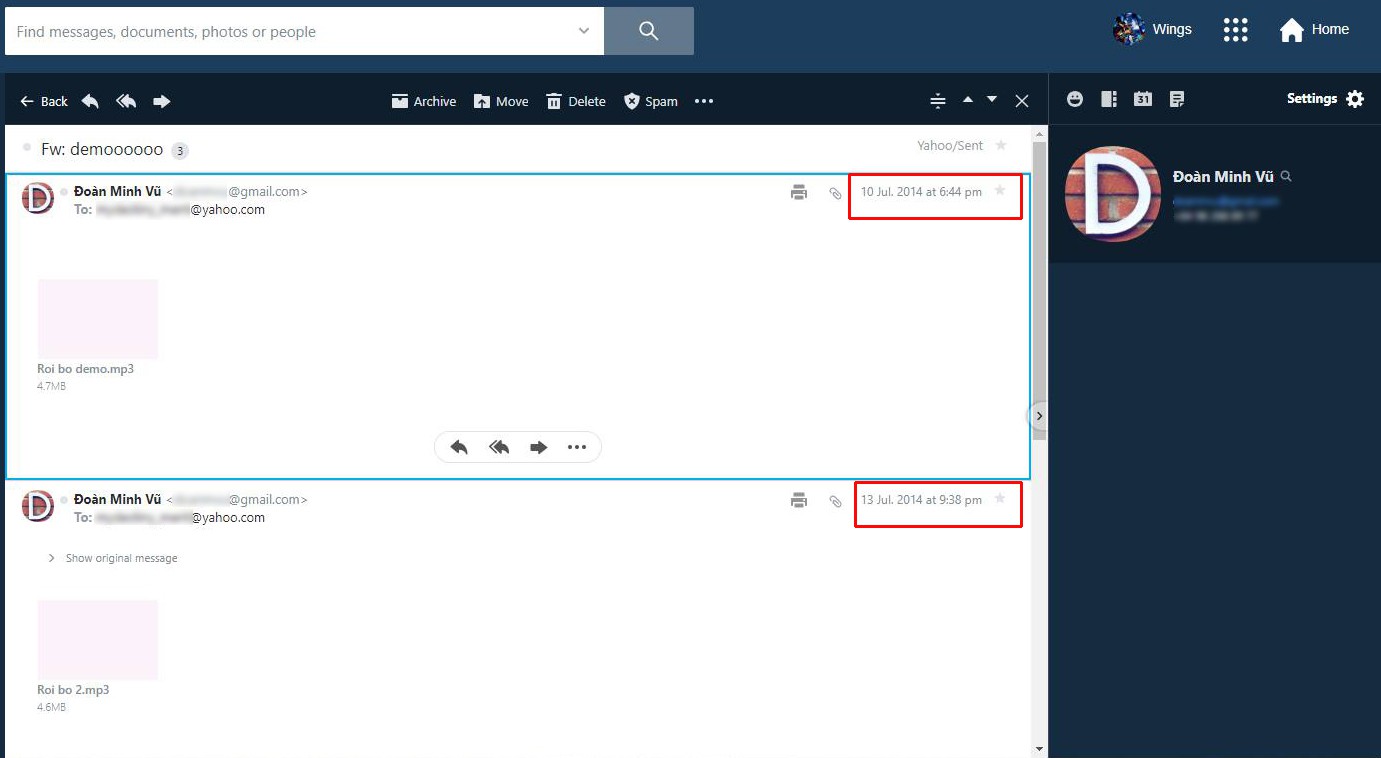The image size is (1381, 758).
Task: Star the 13 Jul. 2014 message
Action: [x=1000, y=499]
